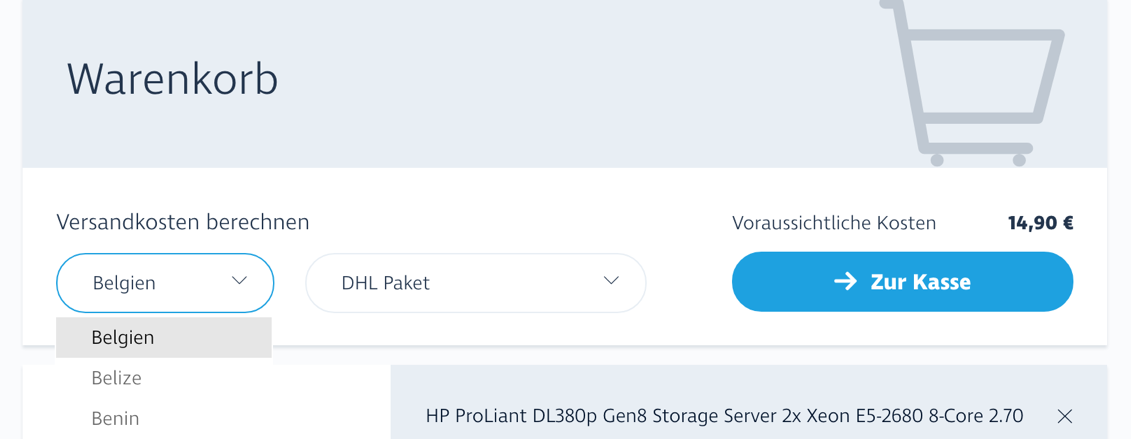
Task: Click the Versandkosten berechnen label
Action: click(x=183, y=222)
